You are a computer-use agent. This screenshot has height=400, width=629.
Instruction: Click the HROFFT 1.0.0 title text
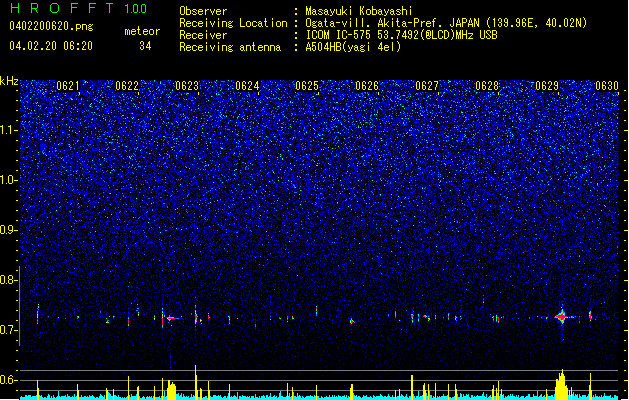(x=79, y=8)
